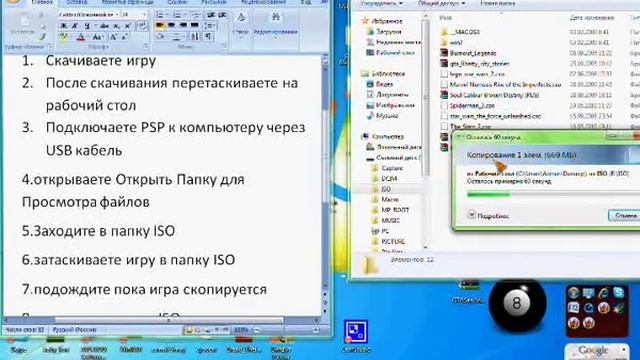
Task: Click the Numbering list icon in Word
Action: [x=178, y=15]
